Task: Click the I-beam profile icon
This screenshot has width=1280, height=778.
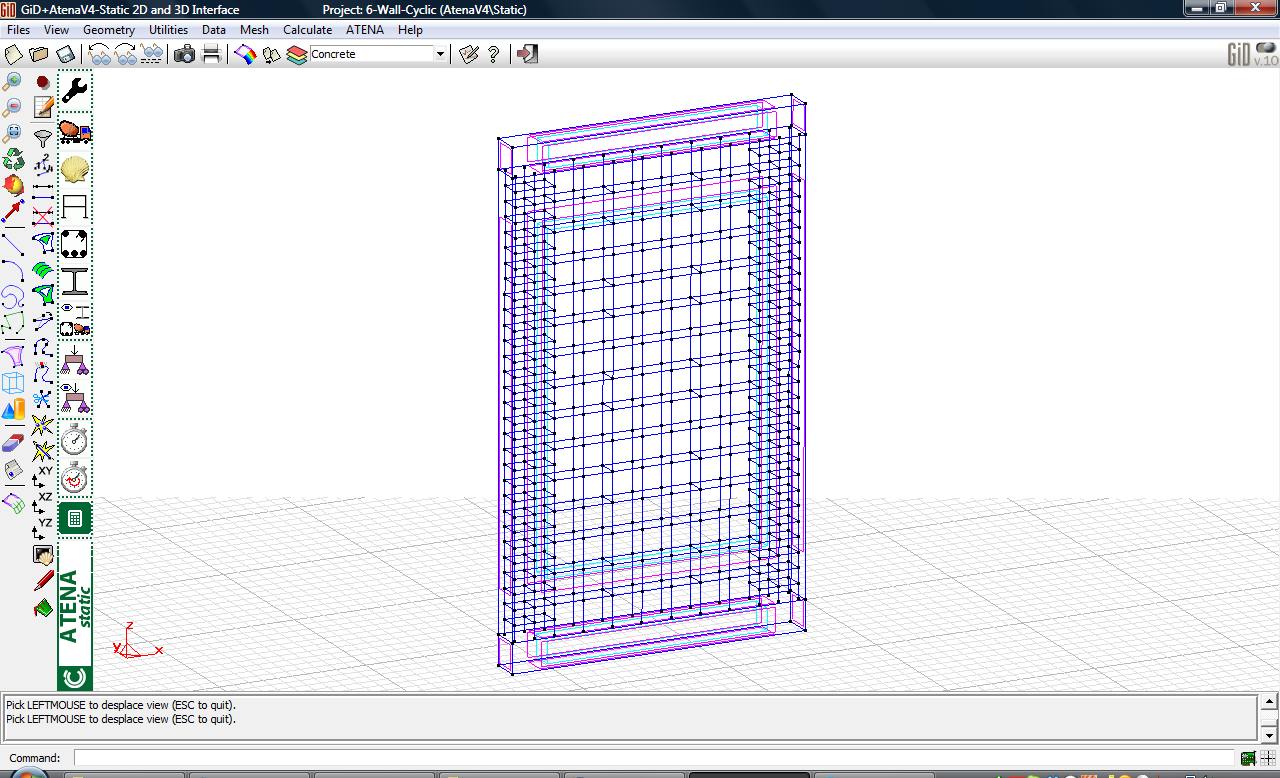Action: click(75, 281)
